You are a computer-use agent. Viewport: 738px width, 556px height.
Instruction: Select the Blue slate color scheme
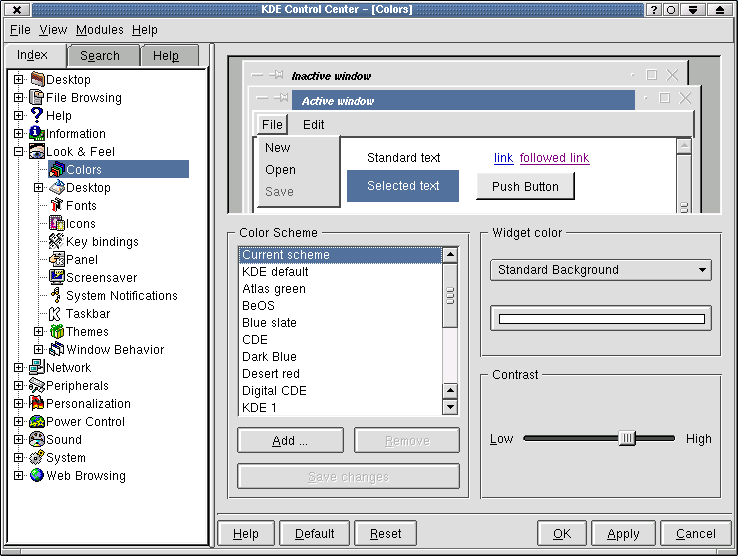[340, 322]
